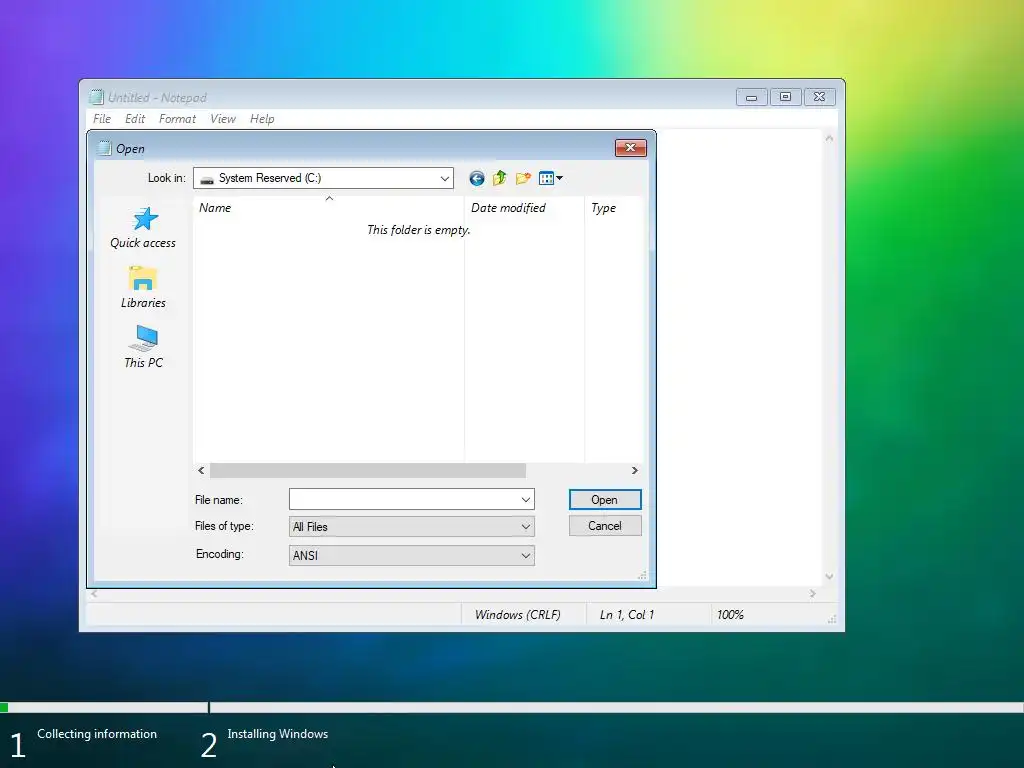The height and width of the screenshot is (768, 1024).
Task: Go up one folder level
Action: 500,178
